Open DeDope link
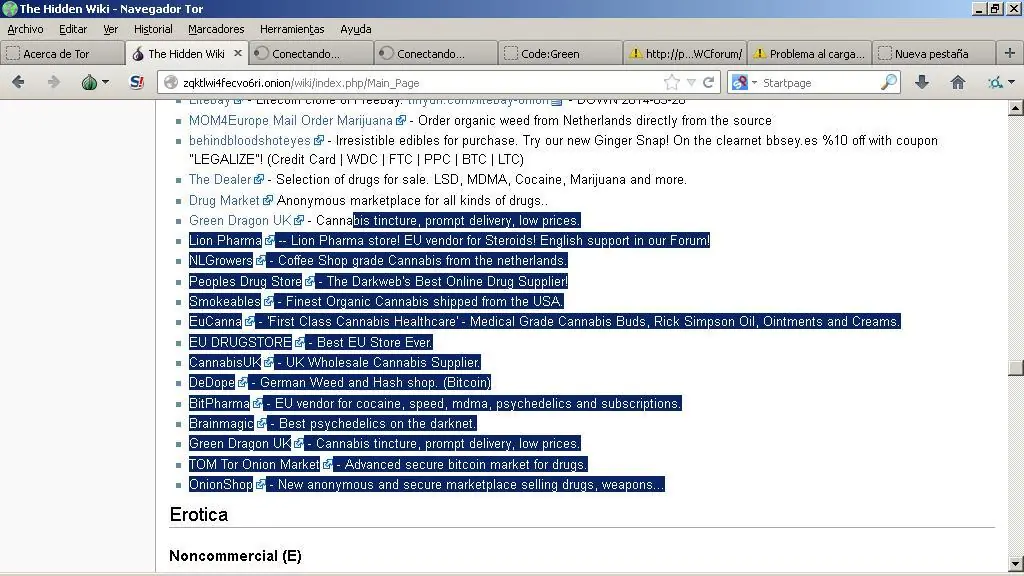This screenshot has width=1024, height=576. [x=212, y=383]
